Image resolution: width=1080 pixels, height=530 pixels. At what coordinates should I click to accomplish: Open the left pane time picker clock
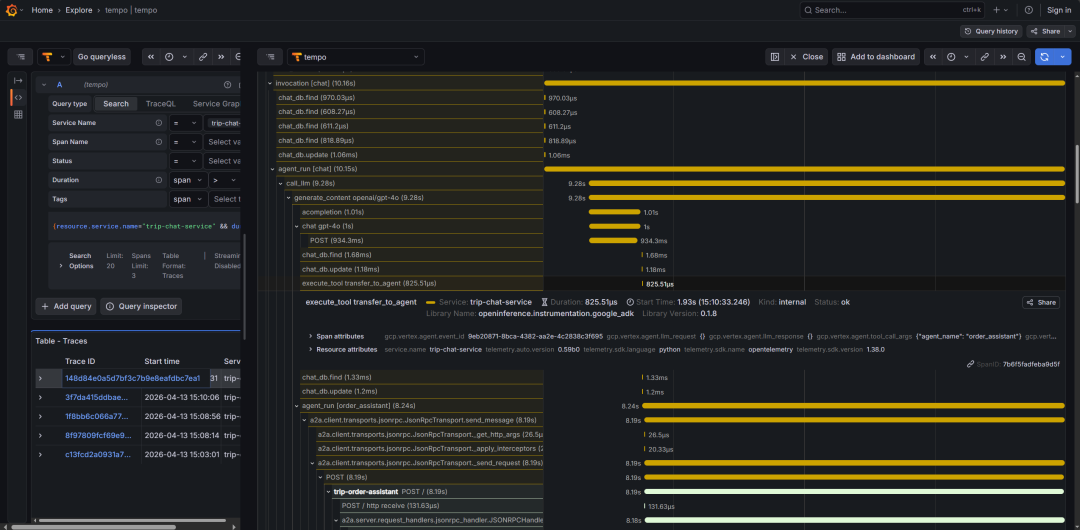[169, 57]
